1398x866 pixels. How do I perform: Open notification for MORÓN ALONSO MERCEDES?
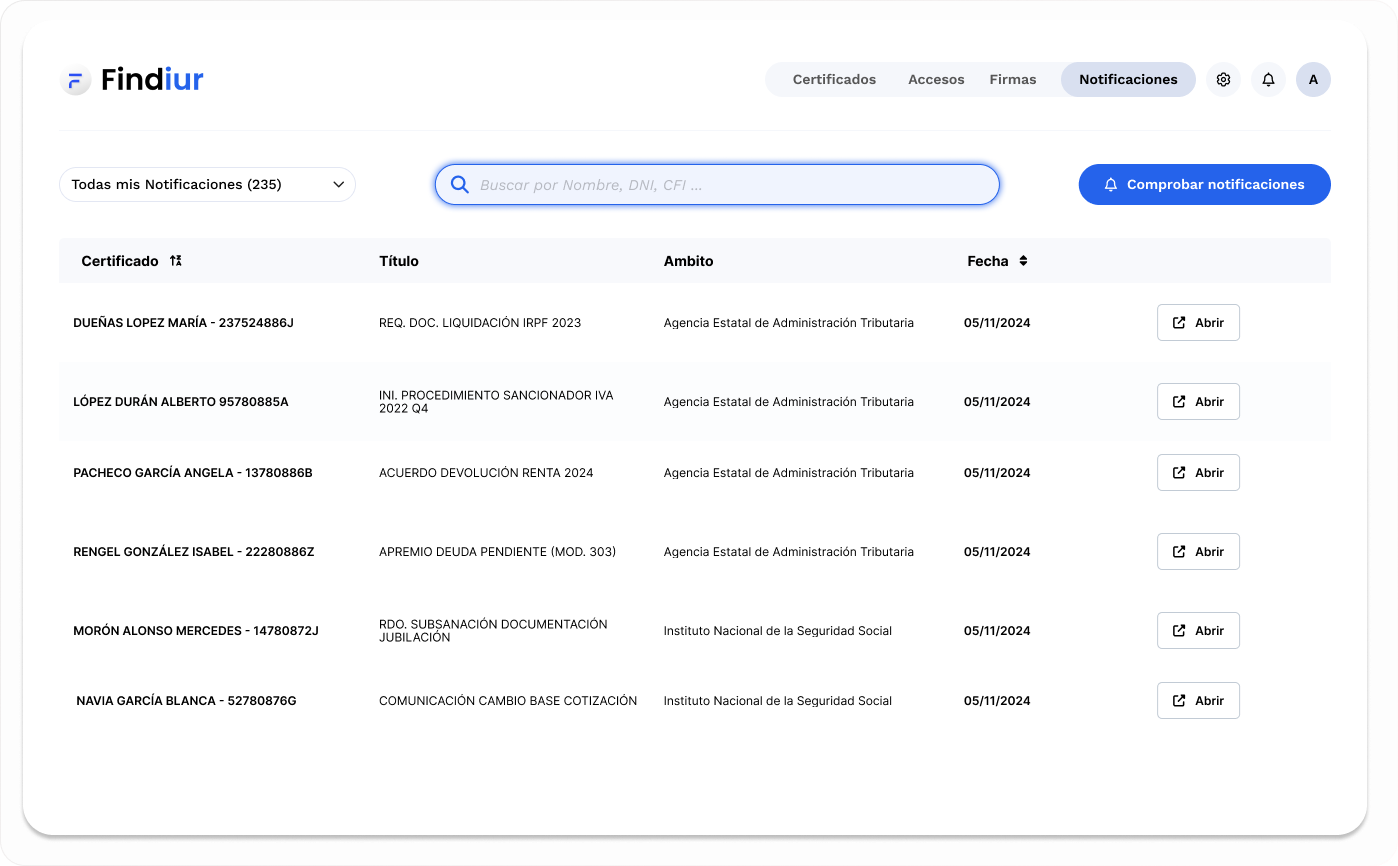(x=1198, y=631)
